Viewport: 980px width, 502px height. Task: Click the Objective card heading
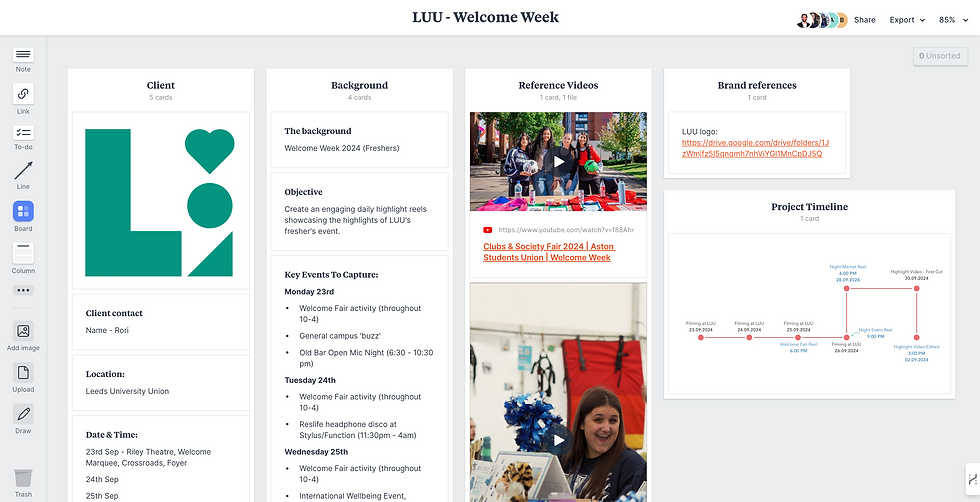pos(303,192)
